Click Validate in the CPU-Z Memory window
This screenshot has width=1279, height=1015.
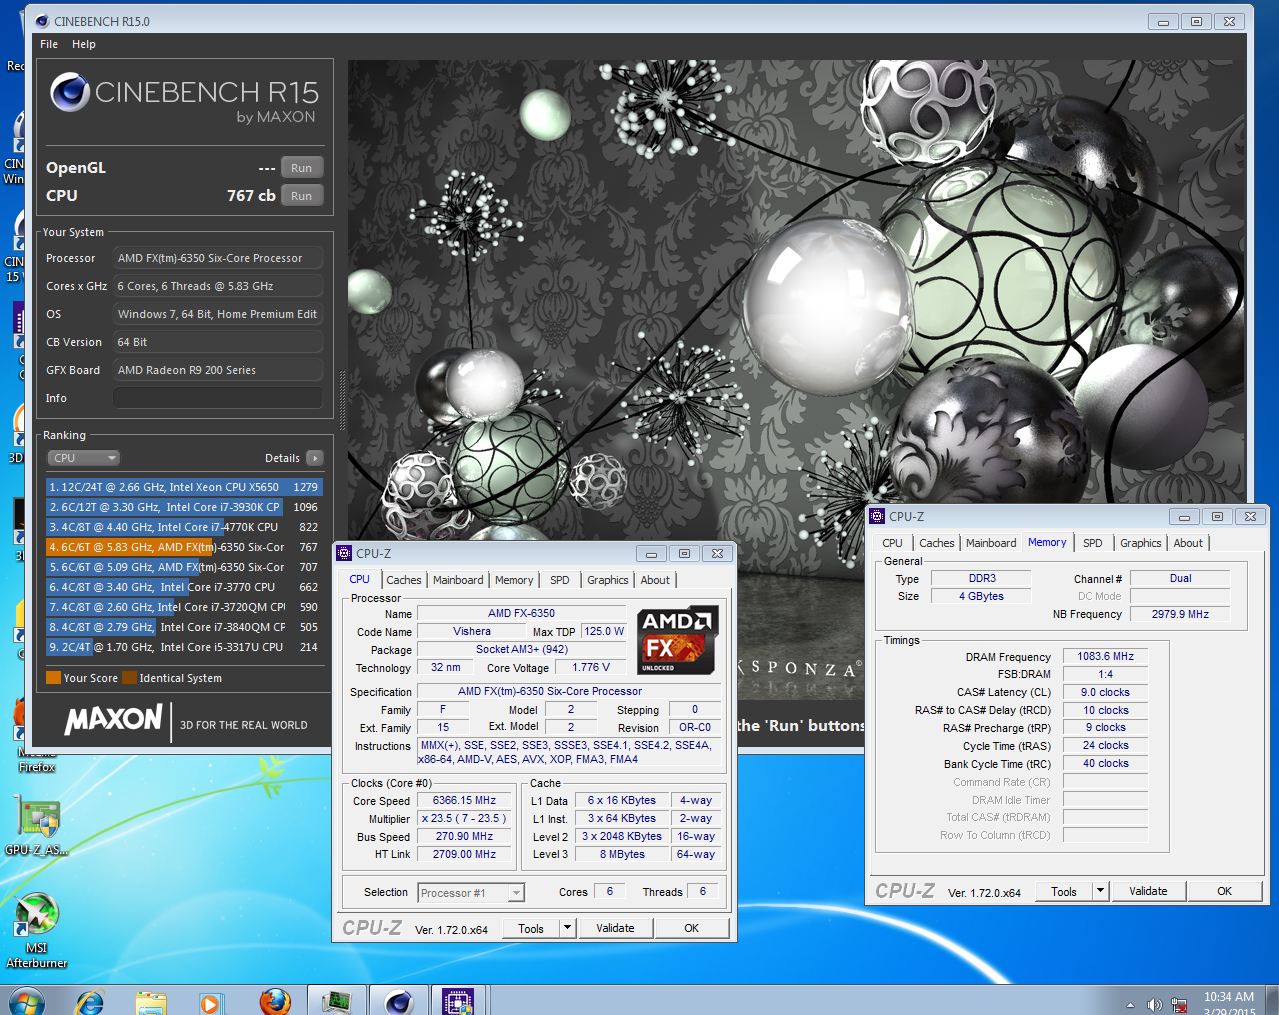point(1148,891)
